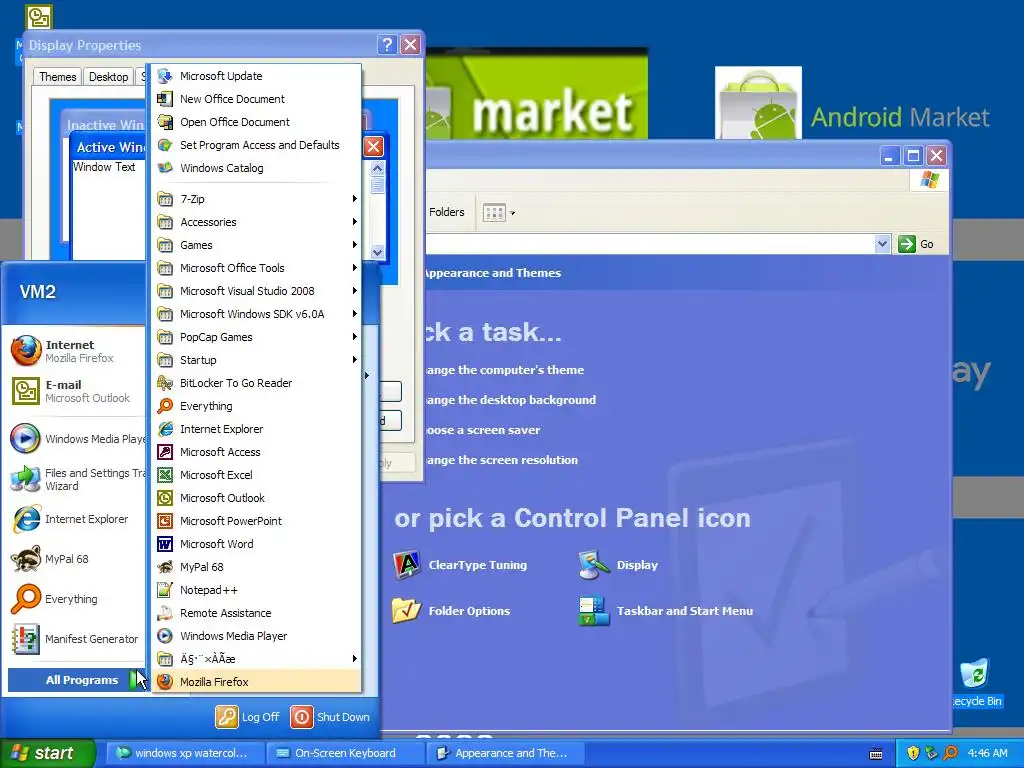Image resolution: width=1024 pixels, height=768 pixels.
Task: Open the address bar dropdown arrow
Action: pyautogui.click(x=882, y=244)
